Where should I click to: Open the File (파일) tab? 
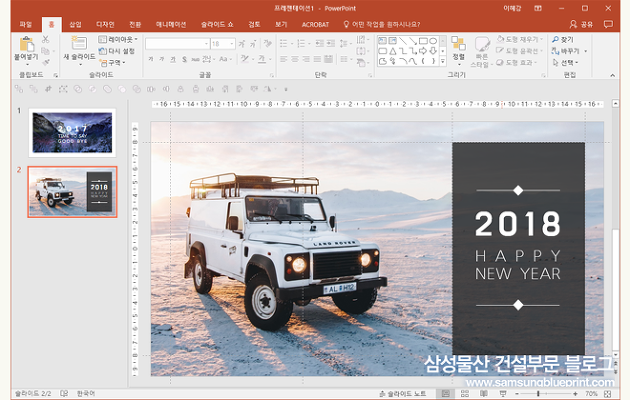click(x=26, y=24)
